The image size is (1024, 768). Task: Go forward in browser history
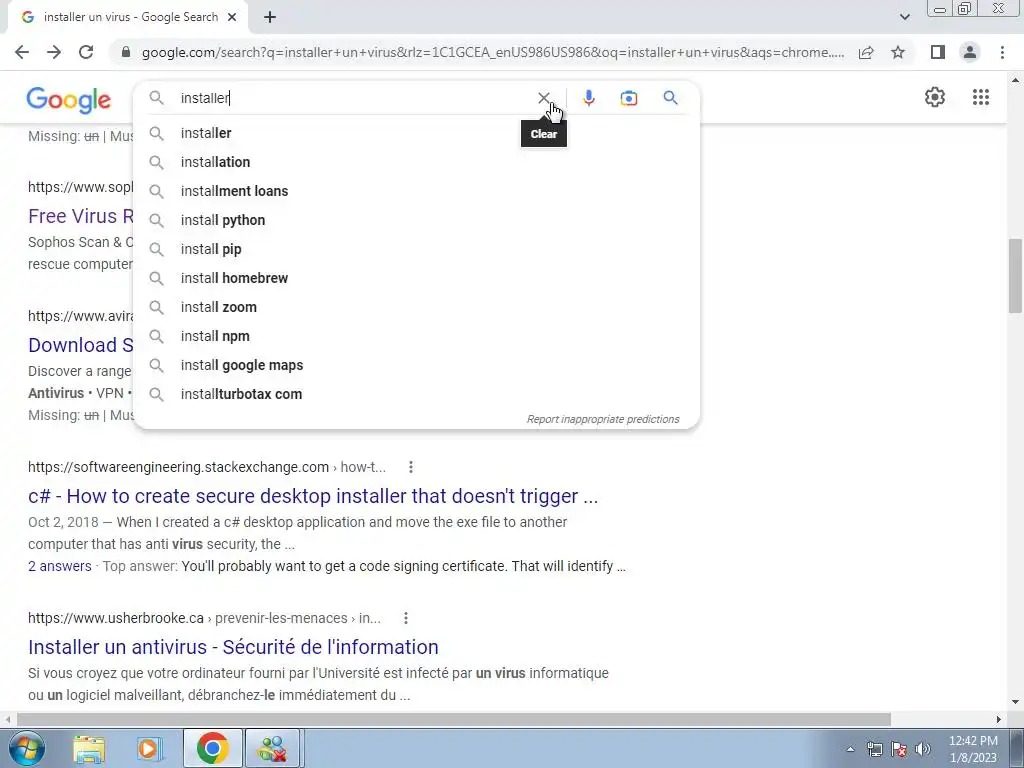click(x=54, y=52)
